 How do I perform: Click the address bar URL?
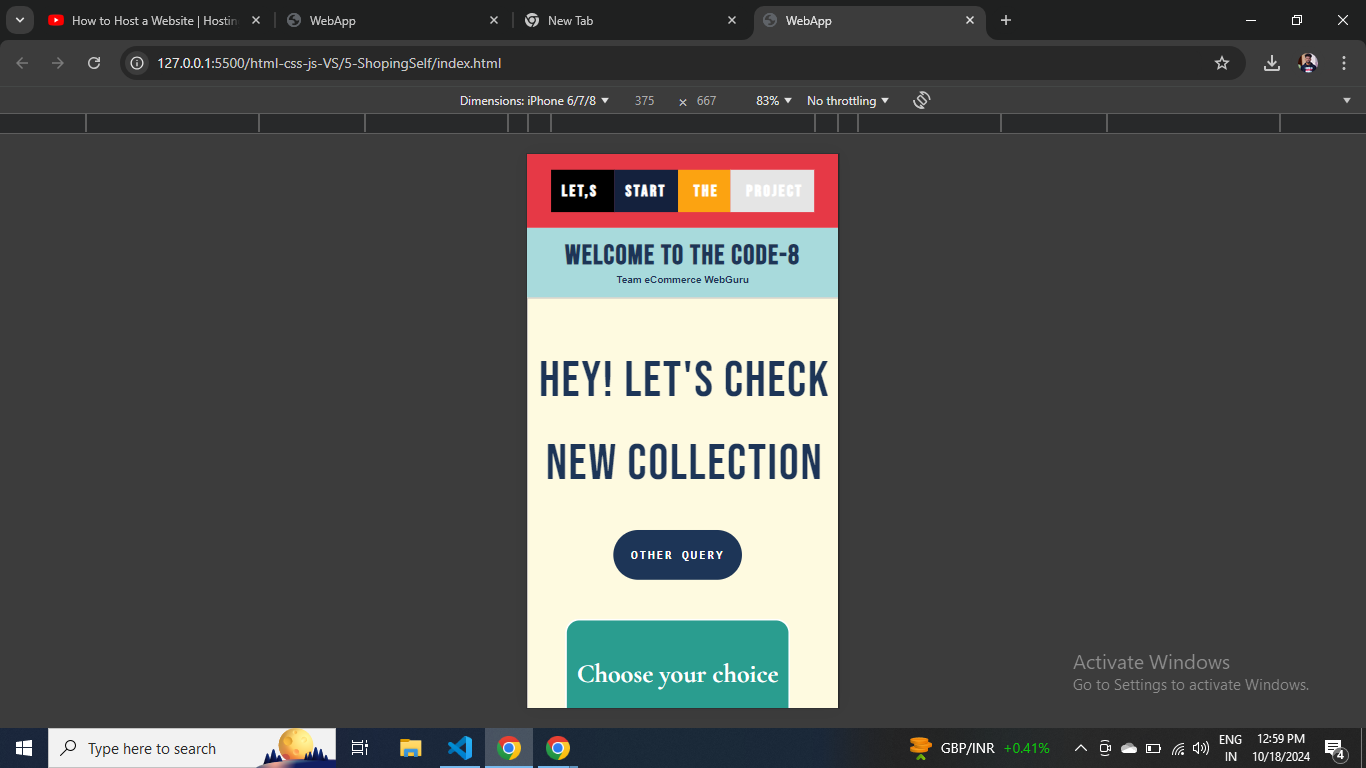[x=329, y=63]
